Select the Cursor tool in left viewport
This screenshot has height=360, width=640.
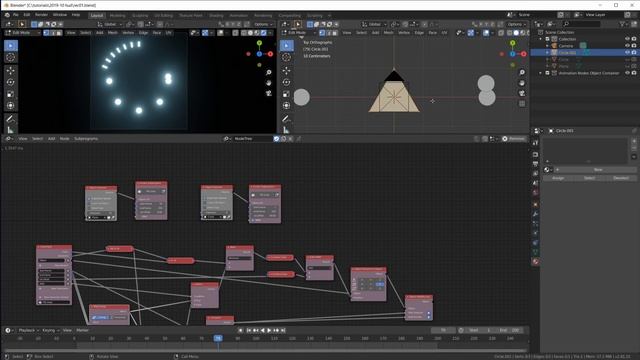pos(11,58)
